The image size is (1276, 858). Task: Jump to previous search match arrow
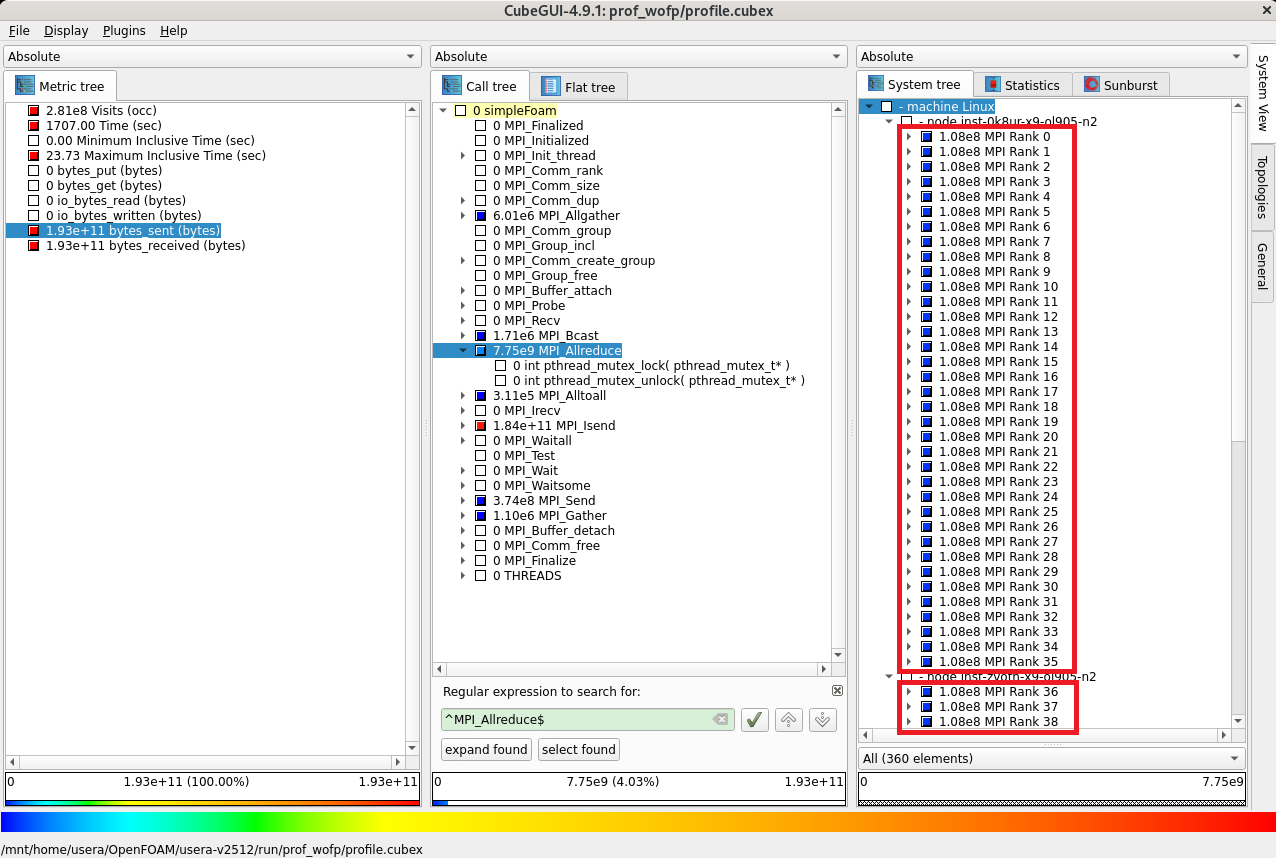point(789,720)
